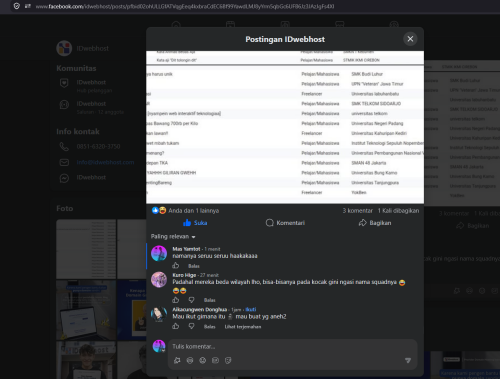Click the Mas Yamtot commenter name
Viewport: 500px width, 379px height.
click(186, 249)
